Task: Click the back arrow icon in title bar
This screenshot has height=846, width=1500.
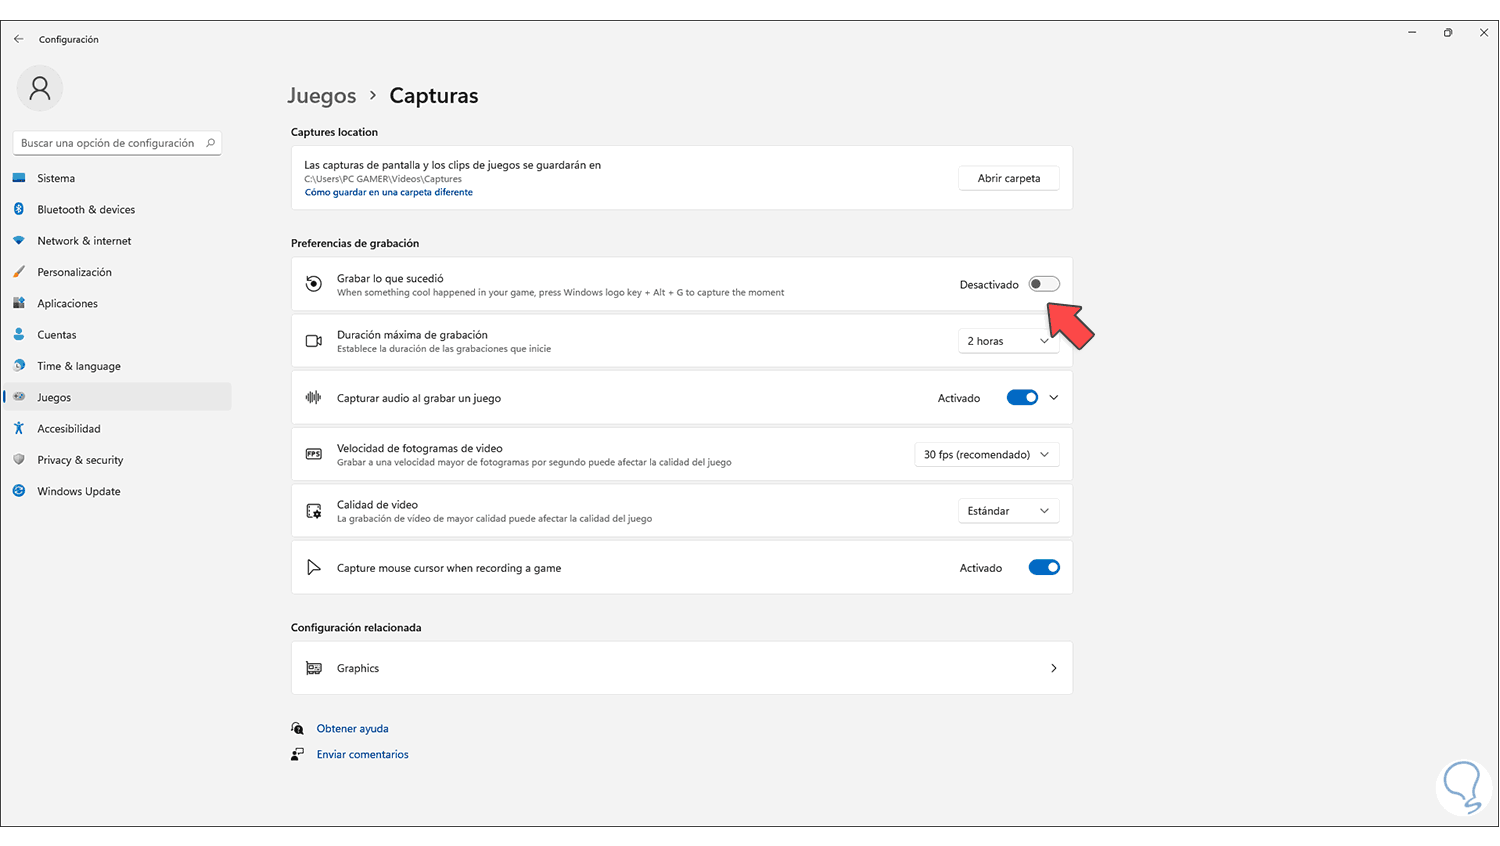Action: [x=19, y=39]
